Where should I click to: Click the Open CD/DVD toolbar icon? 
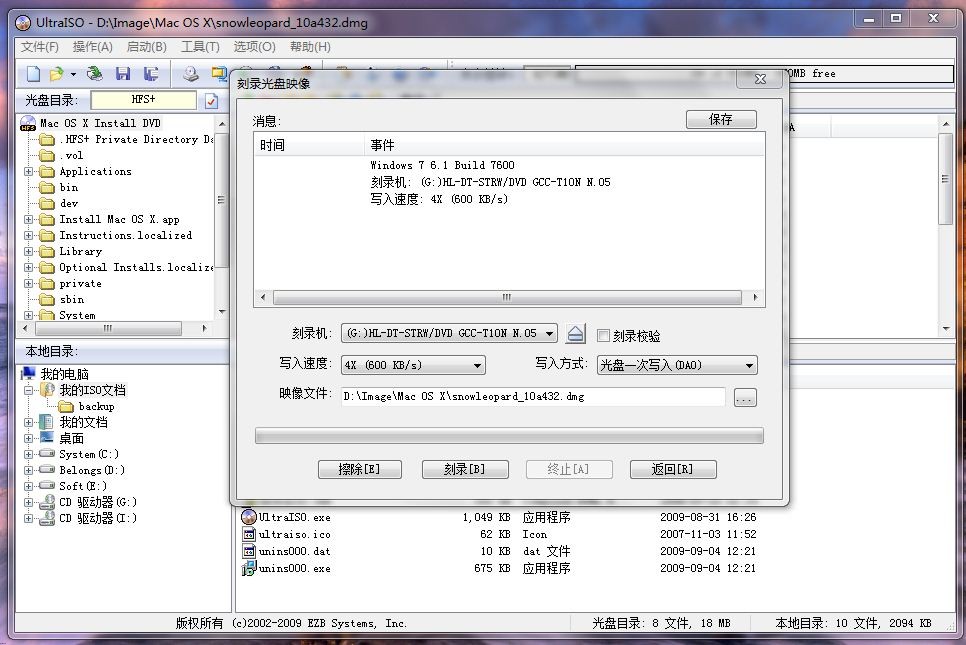coord(95,74)
